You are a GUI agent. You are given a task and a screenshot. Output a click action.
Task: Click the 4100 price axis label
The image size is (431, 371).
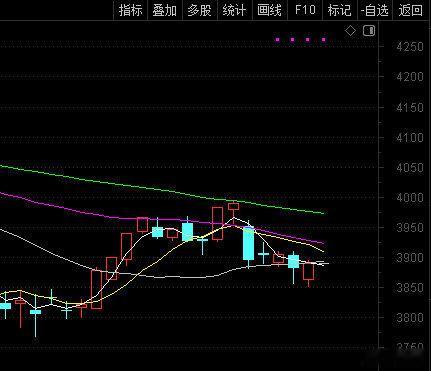410,137
